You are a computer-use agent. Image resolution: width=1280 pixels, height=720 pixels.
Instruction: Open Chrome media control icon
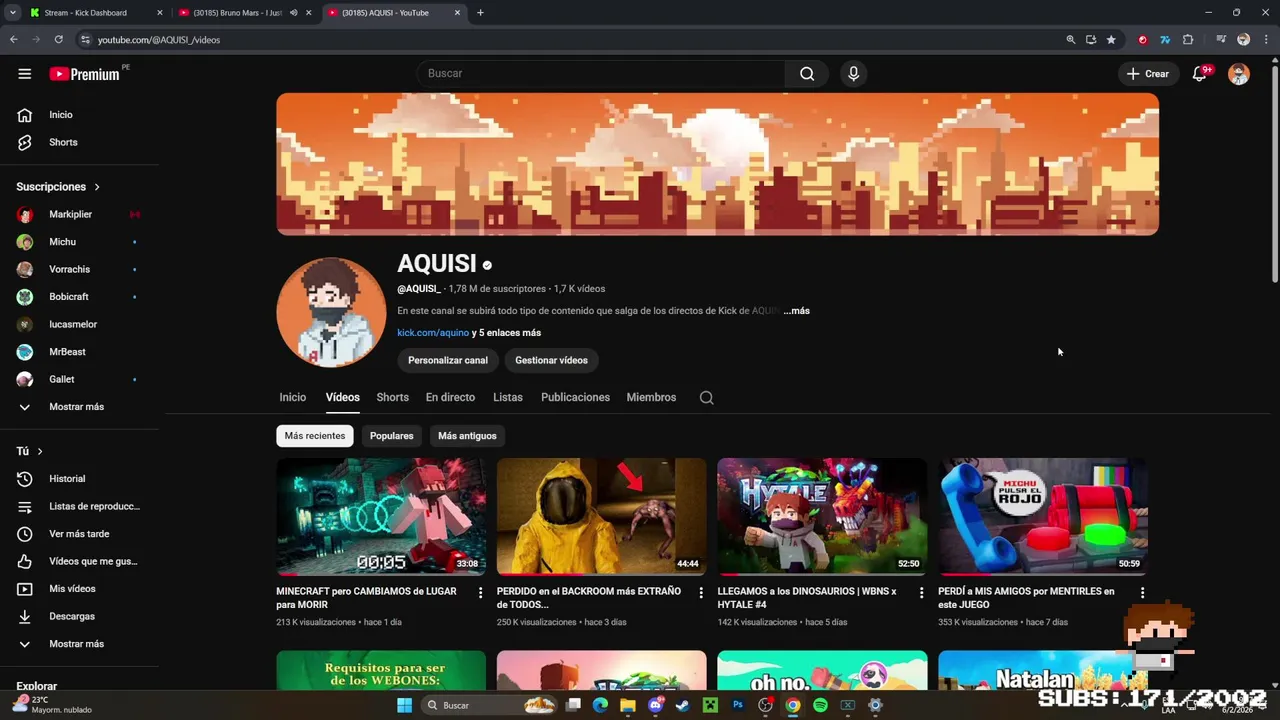point(1221,40)
